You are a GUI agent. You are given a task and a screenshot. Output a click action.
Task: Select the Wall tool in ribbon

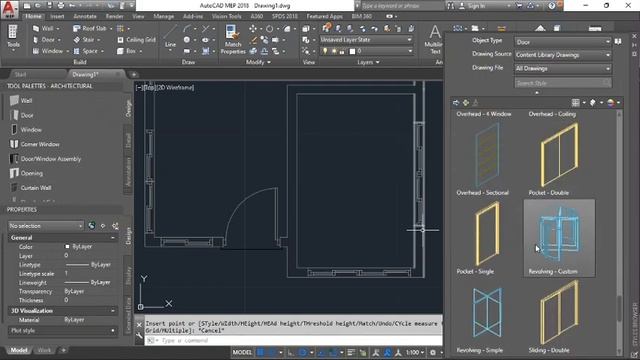44,29
